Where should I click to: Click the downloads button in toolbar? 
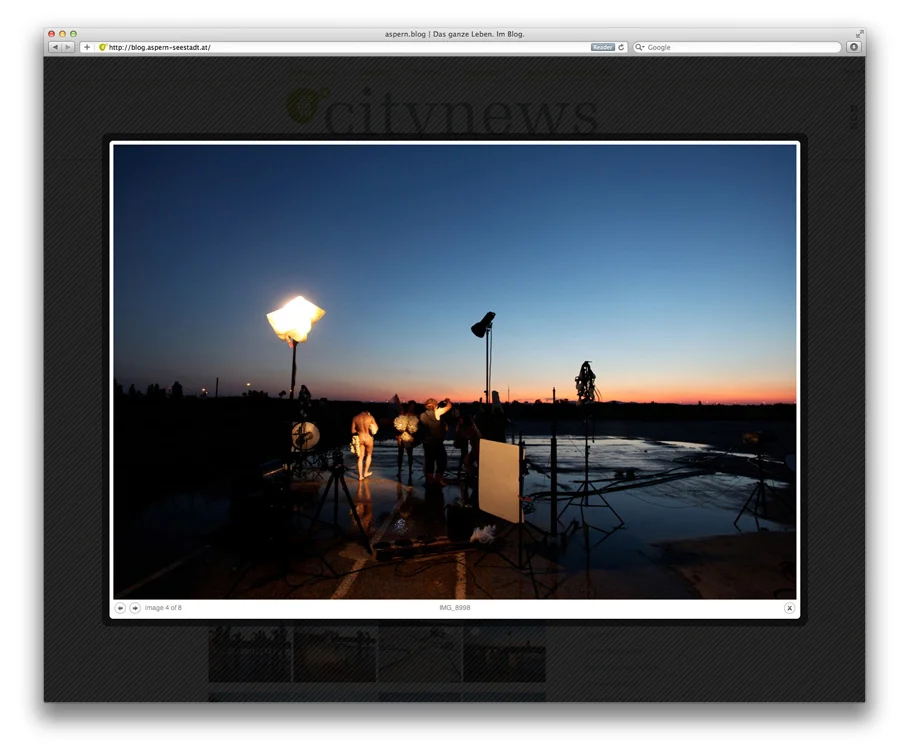click(x=854, y=47)
